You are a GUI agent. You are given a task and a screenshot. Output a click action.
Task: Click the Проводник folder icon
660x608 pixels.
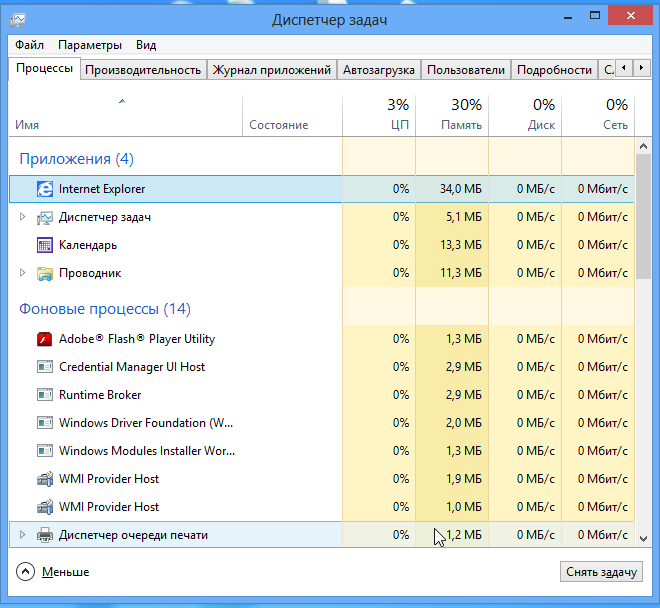point(45,273)
